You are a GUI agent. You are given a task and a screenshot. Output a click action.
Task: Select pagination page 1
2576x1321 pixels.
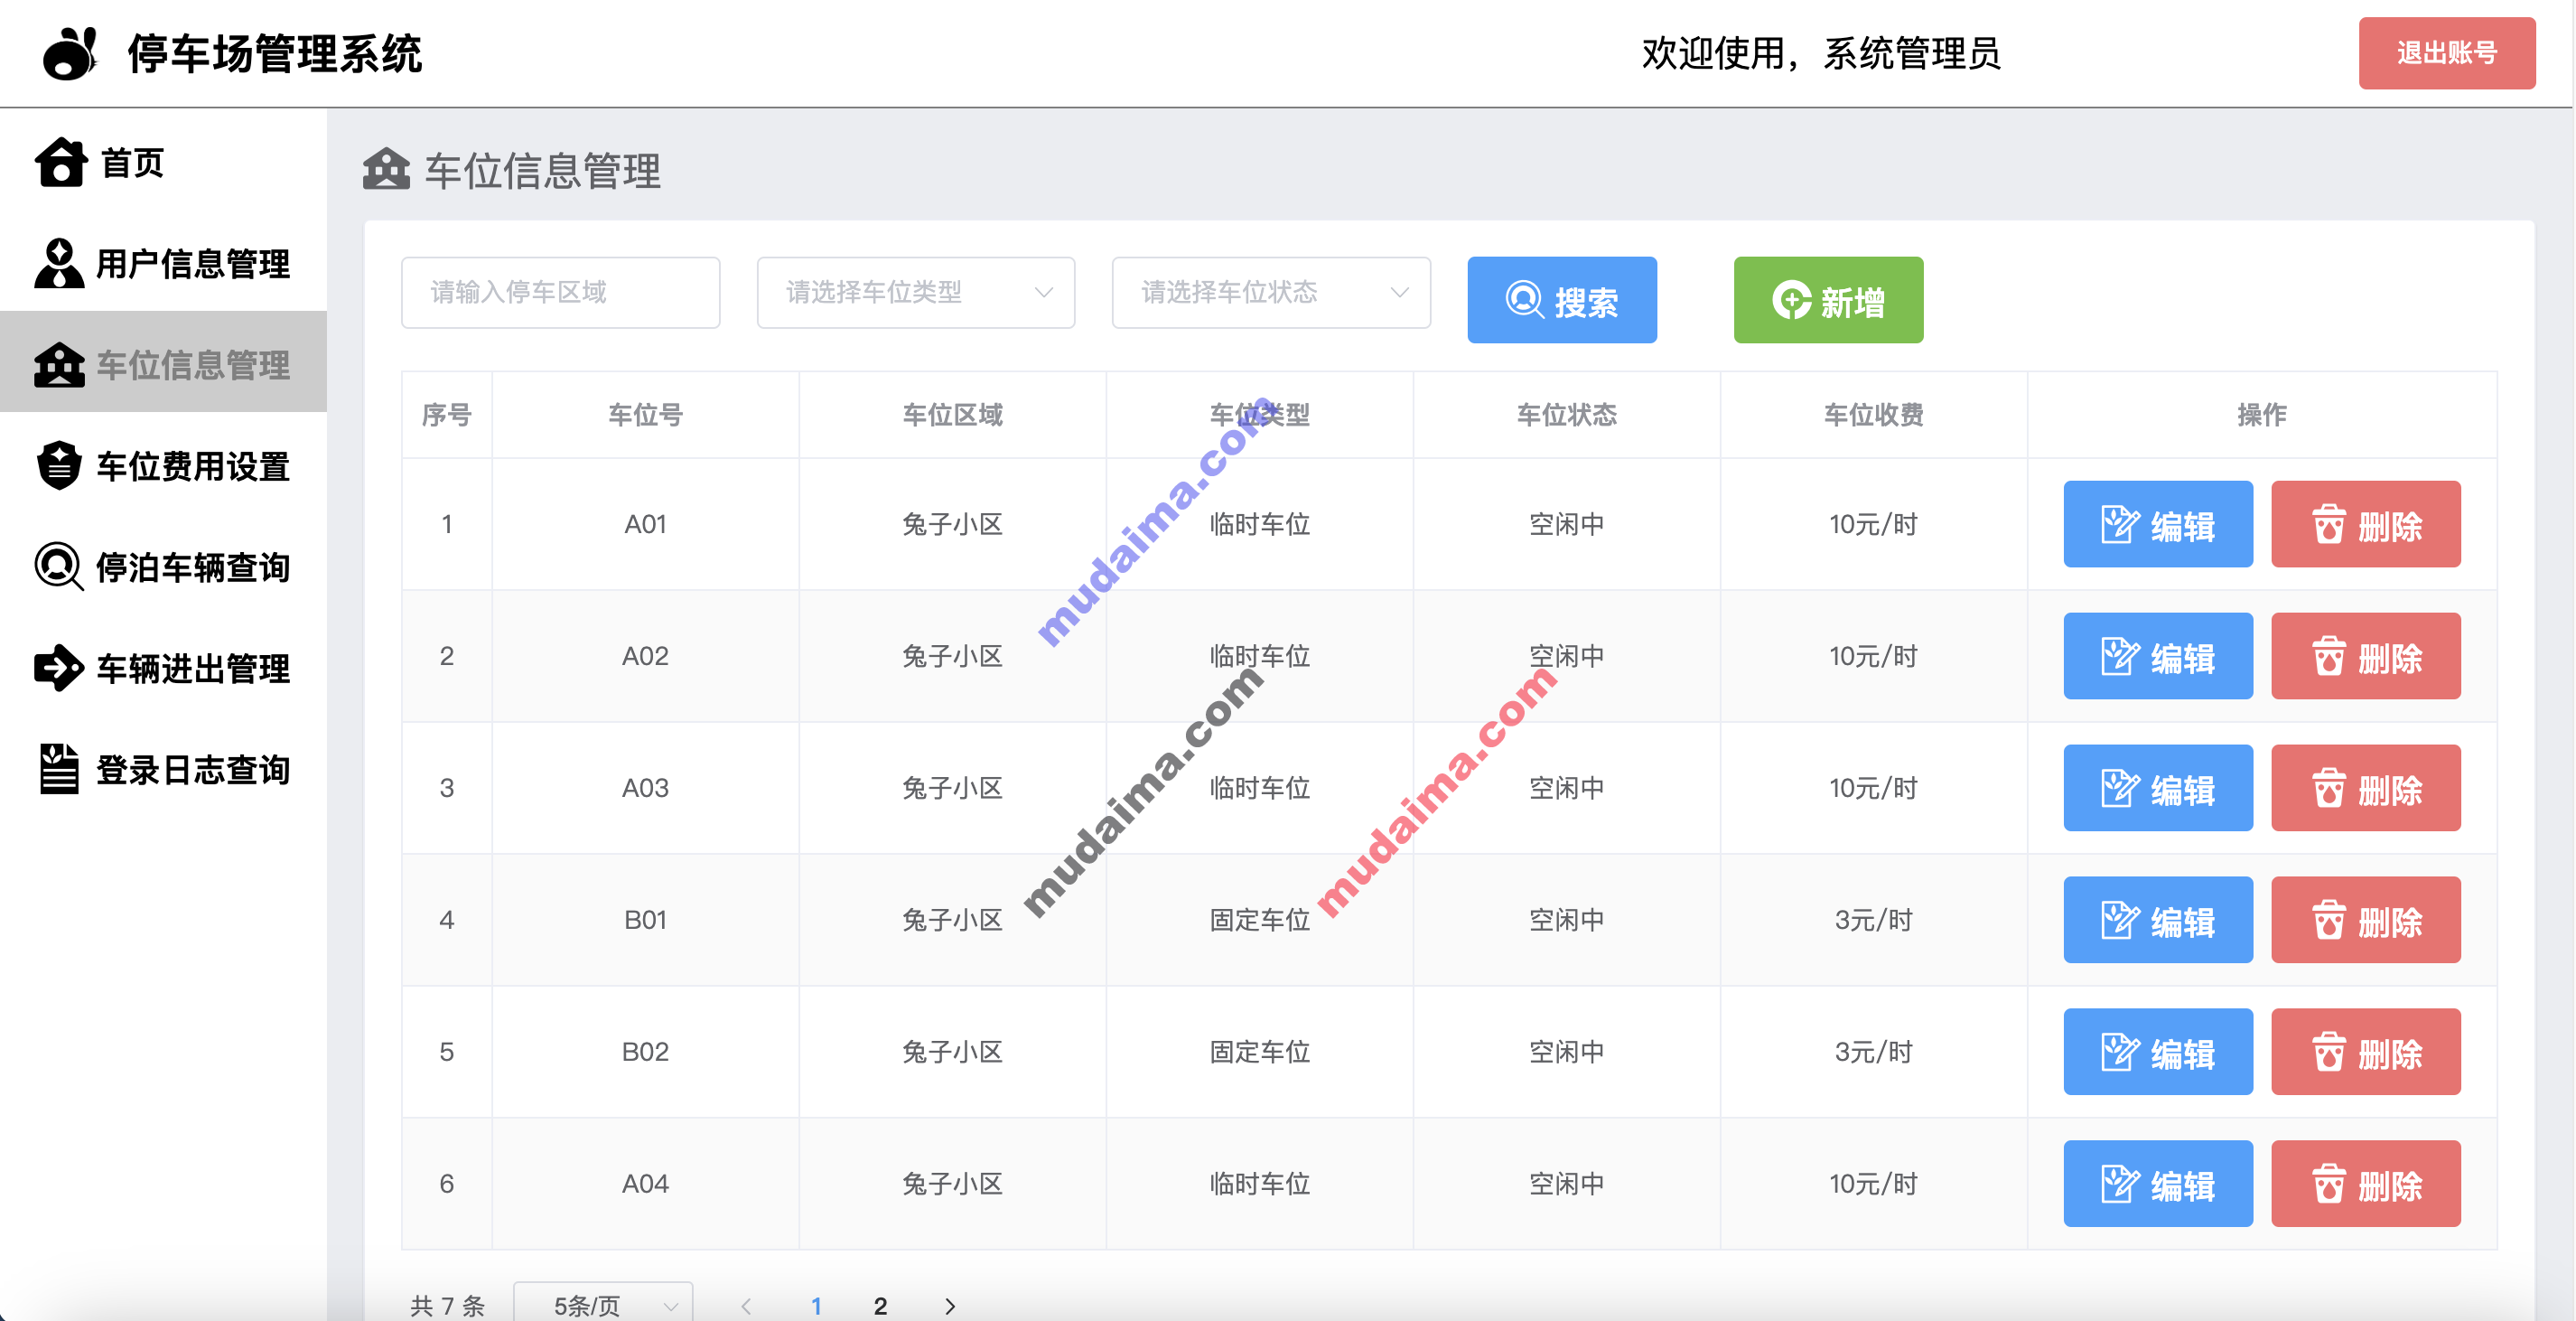click(x=816, y=1305)
